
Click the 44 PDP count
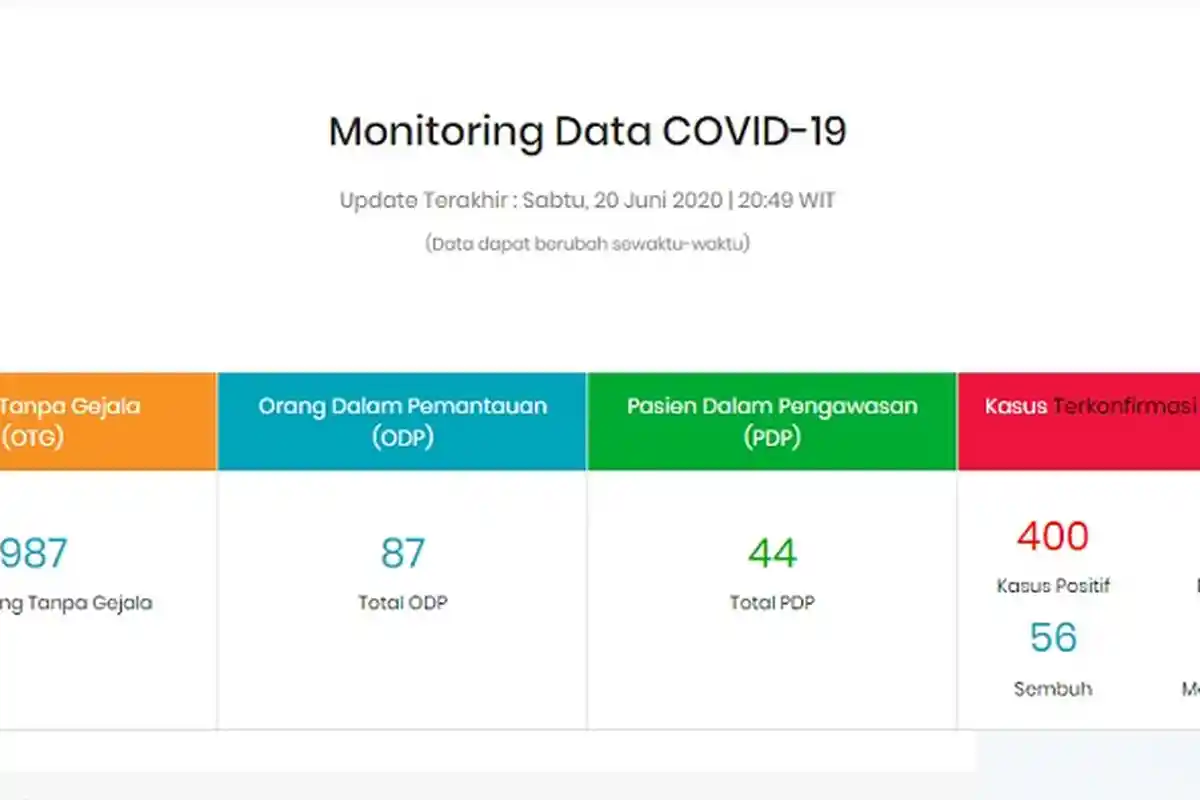[772, 553]
